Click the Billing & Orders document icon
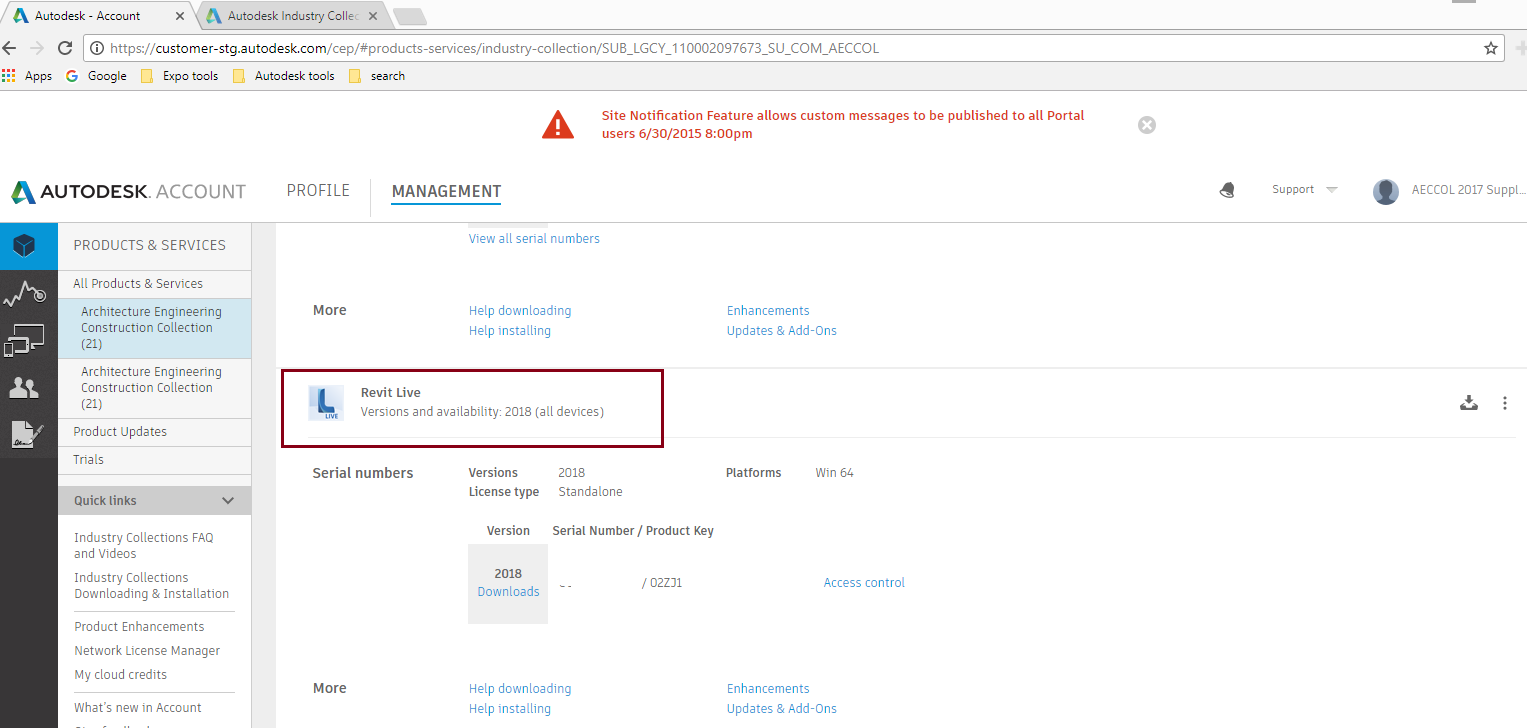Screen dimensions: 1527x728 point(28,434)
